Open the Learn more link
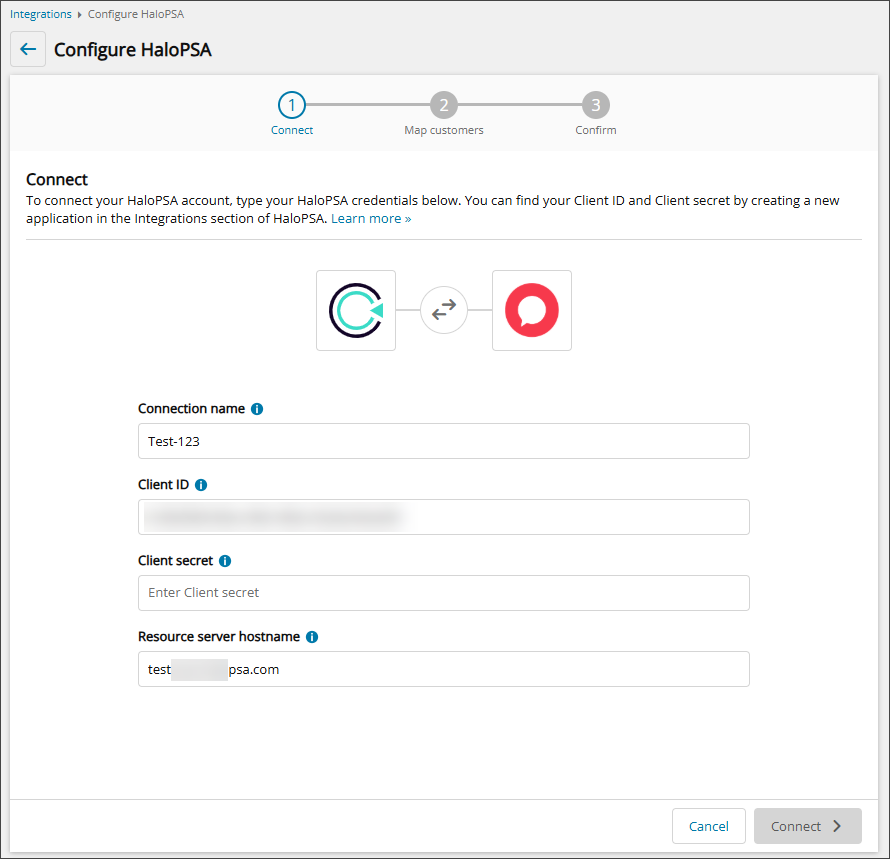This screenshot has width=890, height=859. click(x=371, y=218)
